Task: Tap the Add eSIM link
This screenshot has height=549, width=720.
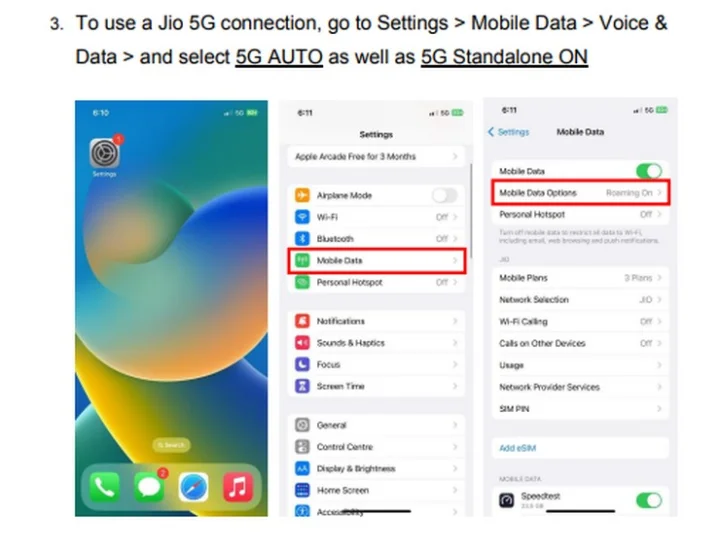Action: pyautogui.click(x=518, y=448)
